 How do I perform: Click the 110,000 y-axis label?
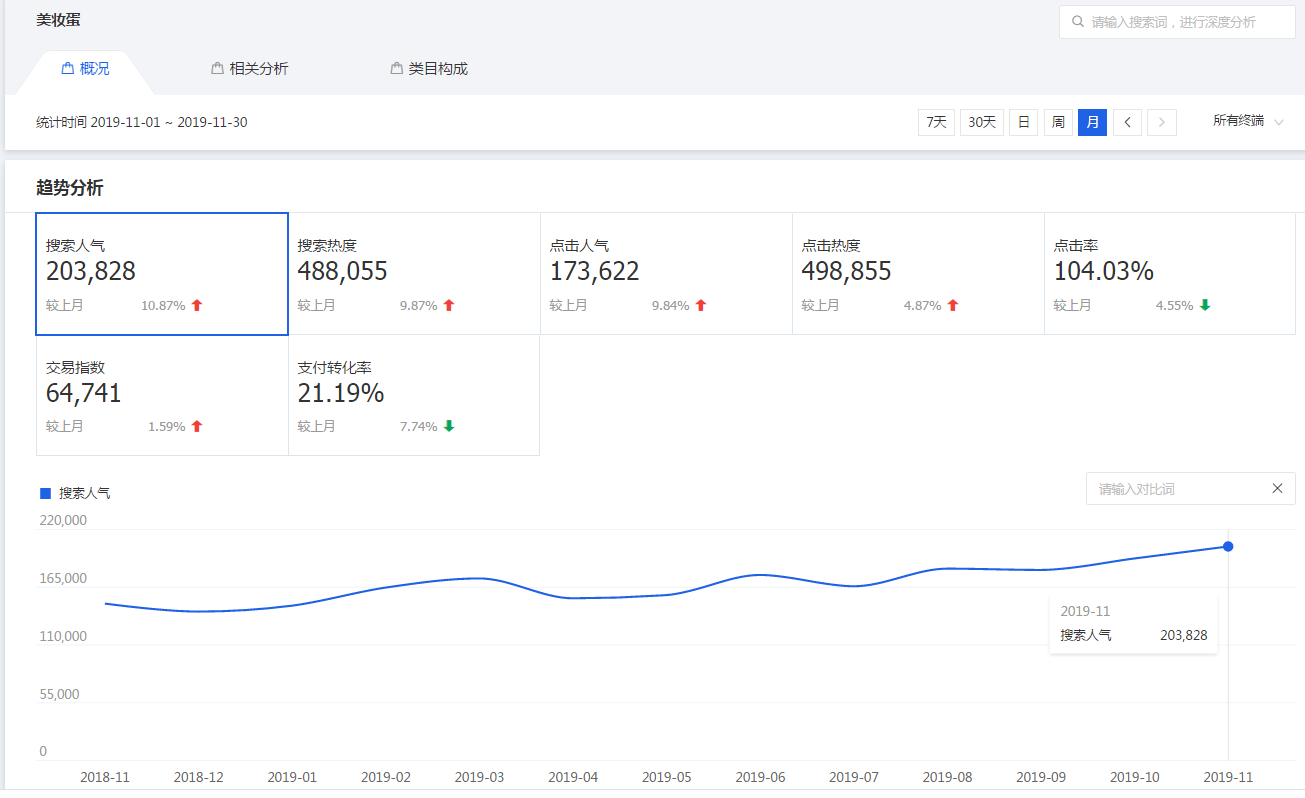[63, 636]
